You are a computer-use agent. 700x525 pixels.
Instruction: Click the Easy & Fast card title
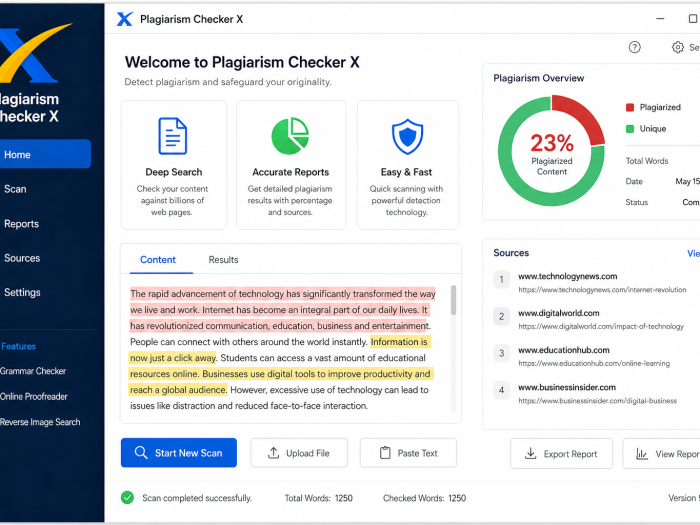[406, 172]
